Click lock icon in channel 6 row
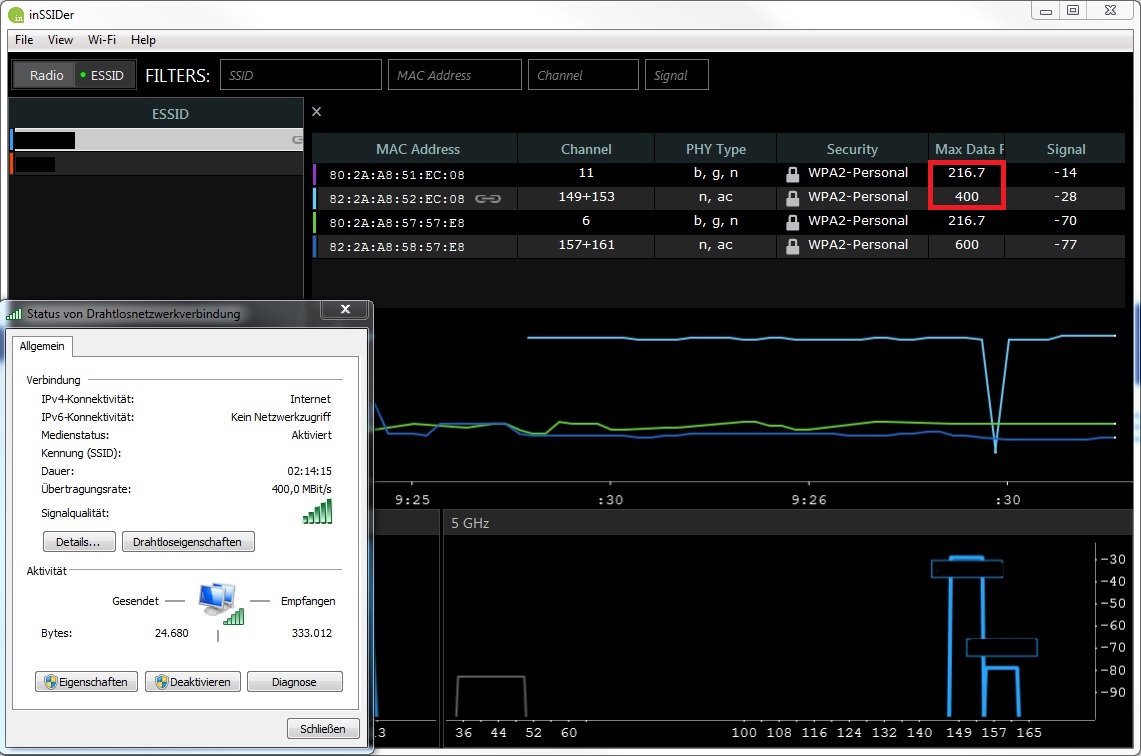The height and width of the screenshot is (756, 1141). coord(792,223)
